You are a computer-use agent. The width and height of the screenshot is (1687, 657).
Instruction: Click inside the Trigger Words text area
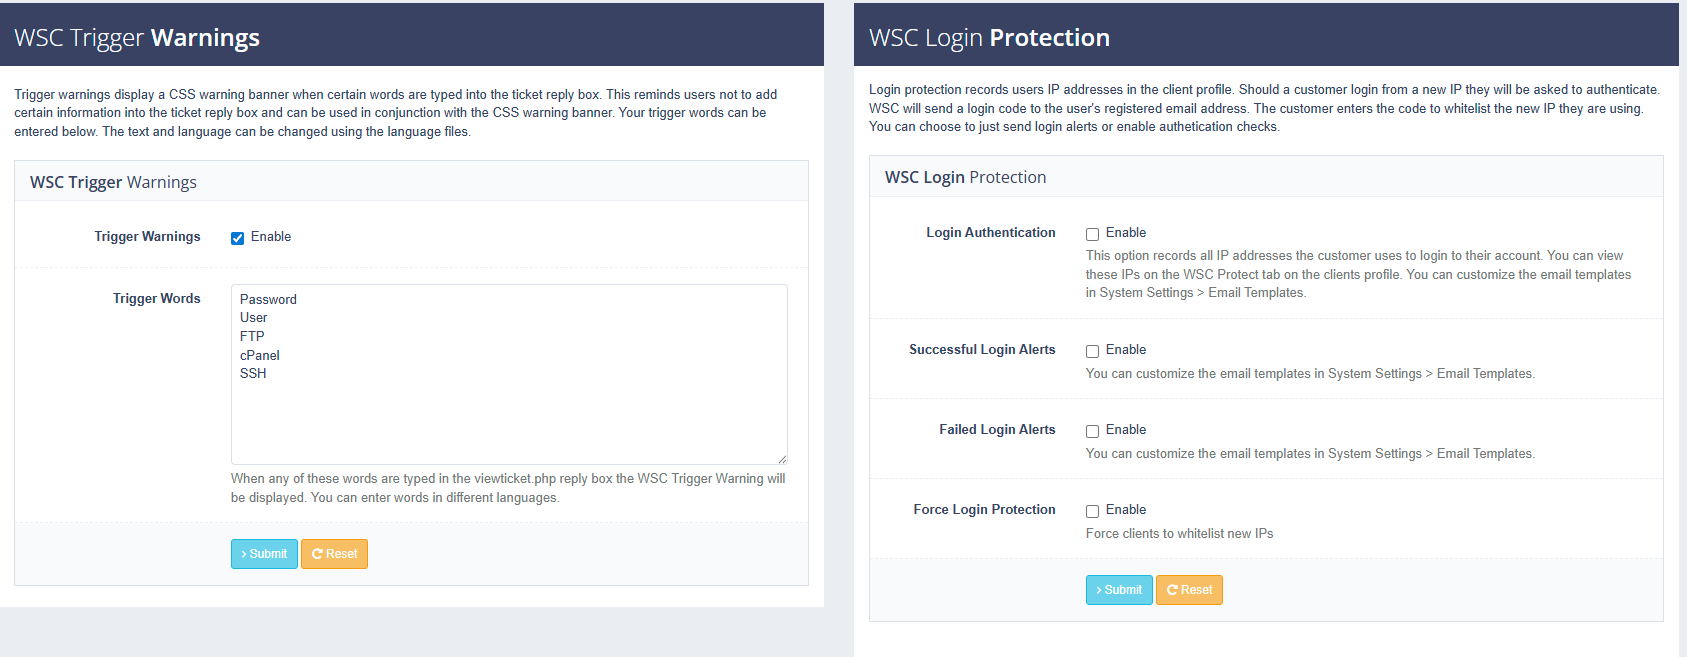pos(509,374)
